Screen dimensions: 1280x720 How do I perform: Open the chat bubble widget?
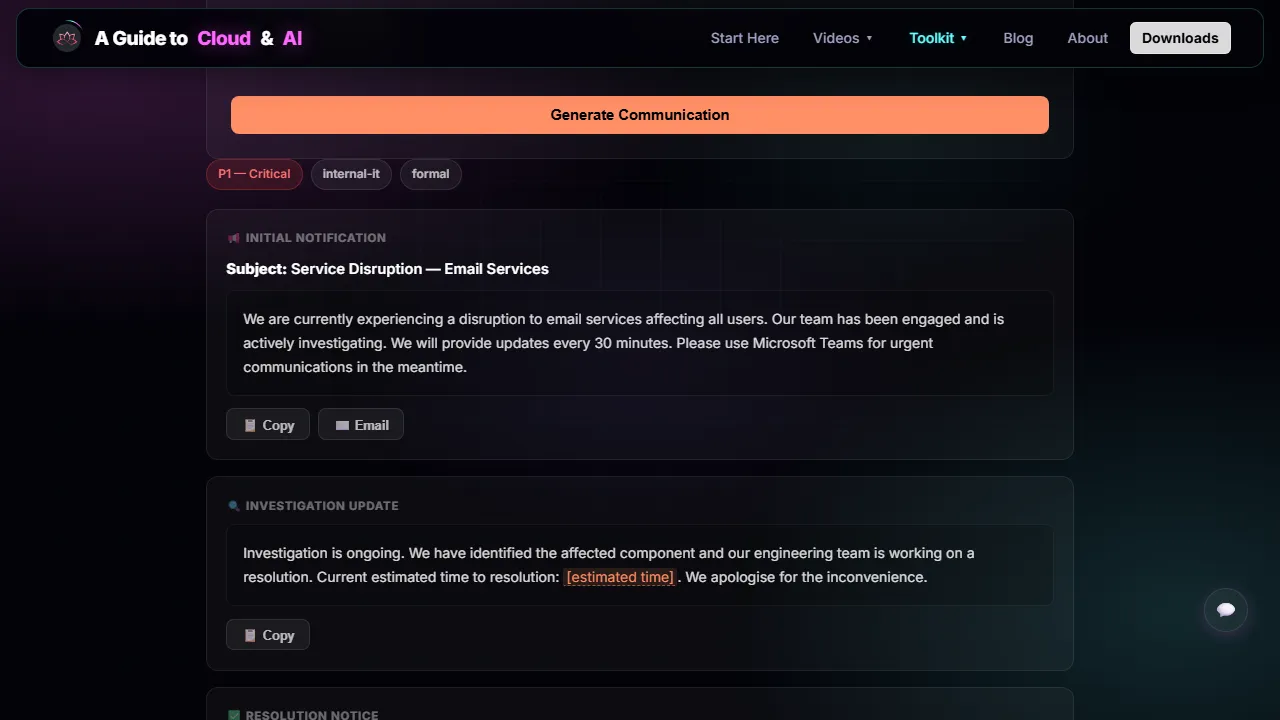click(x=1226, y=610)
